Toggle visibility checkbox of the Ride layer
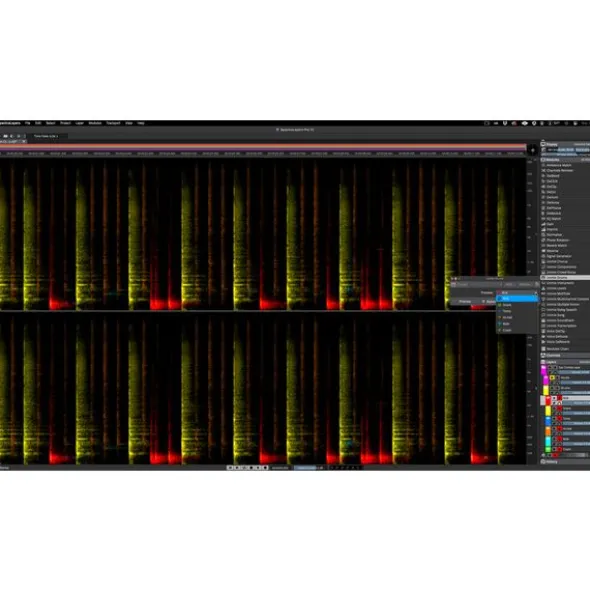 tap(554, 439)
